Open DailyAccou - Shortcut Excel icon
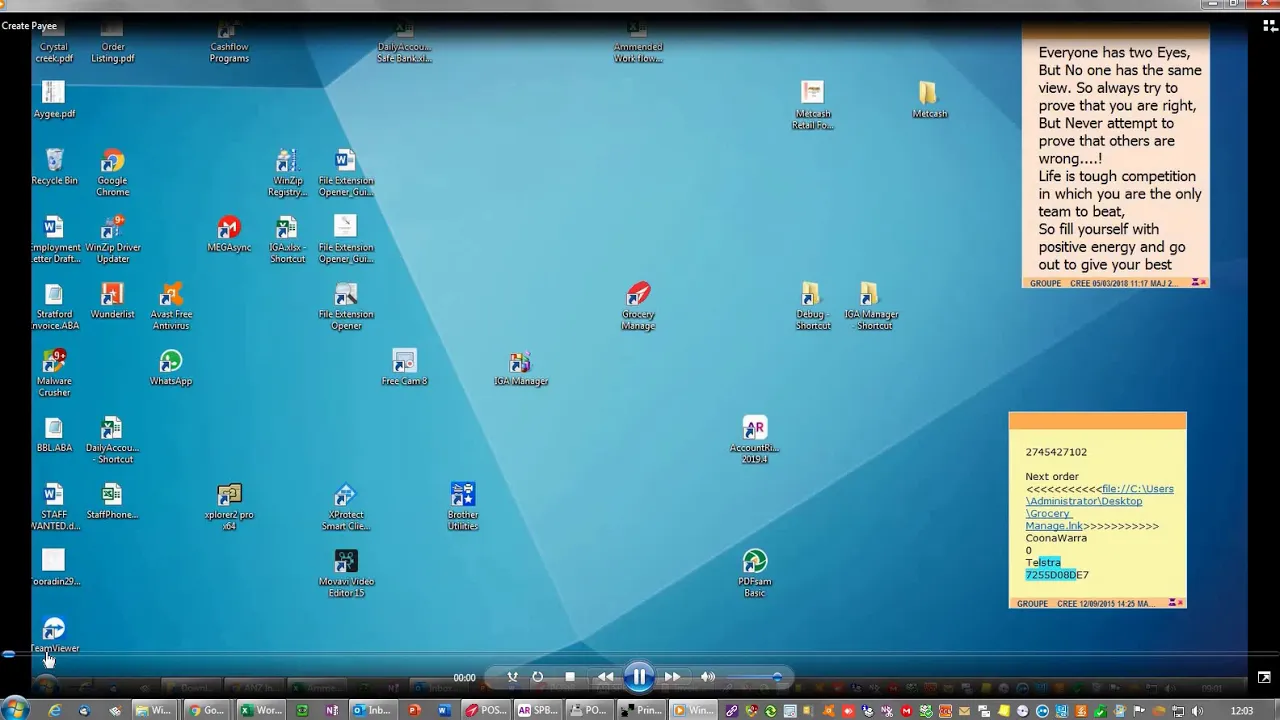 click(x=112, y=440)
